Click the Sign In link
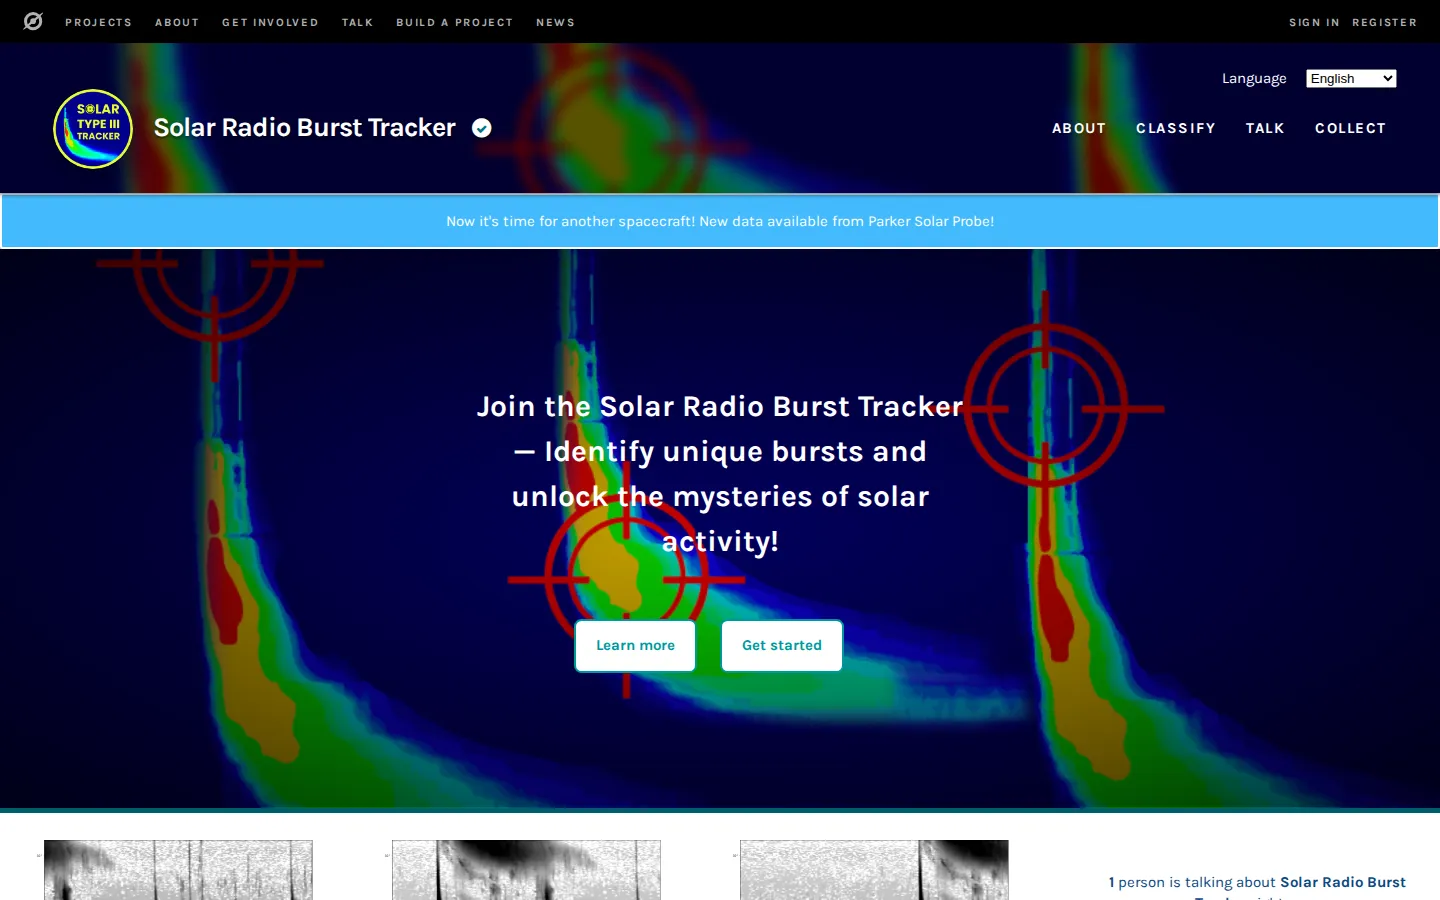Viewport: 1440px width, 900px height. click(1314, 22)
